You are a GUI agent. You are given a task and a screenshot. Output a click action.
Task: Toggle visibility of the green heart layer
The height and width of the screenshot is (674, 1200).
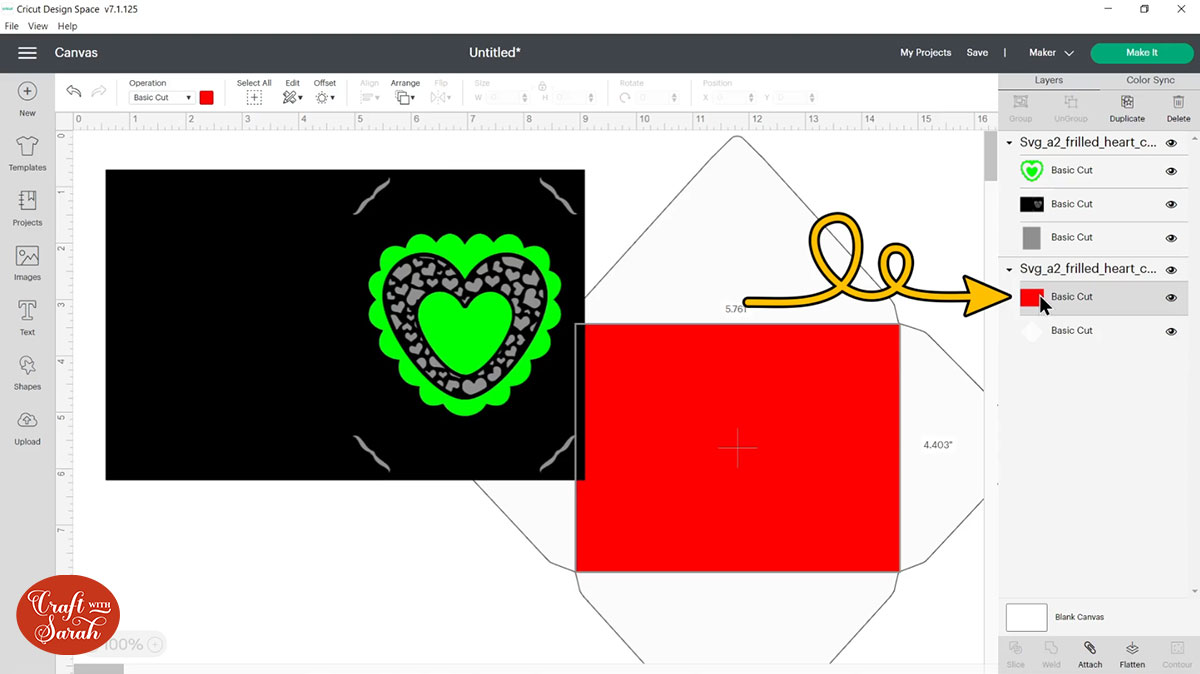coord(1170,170)
